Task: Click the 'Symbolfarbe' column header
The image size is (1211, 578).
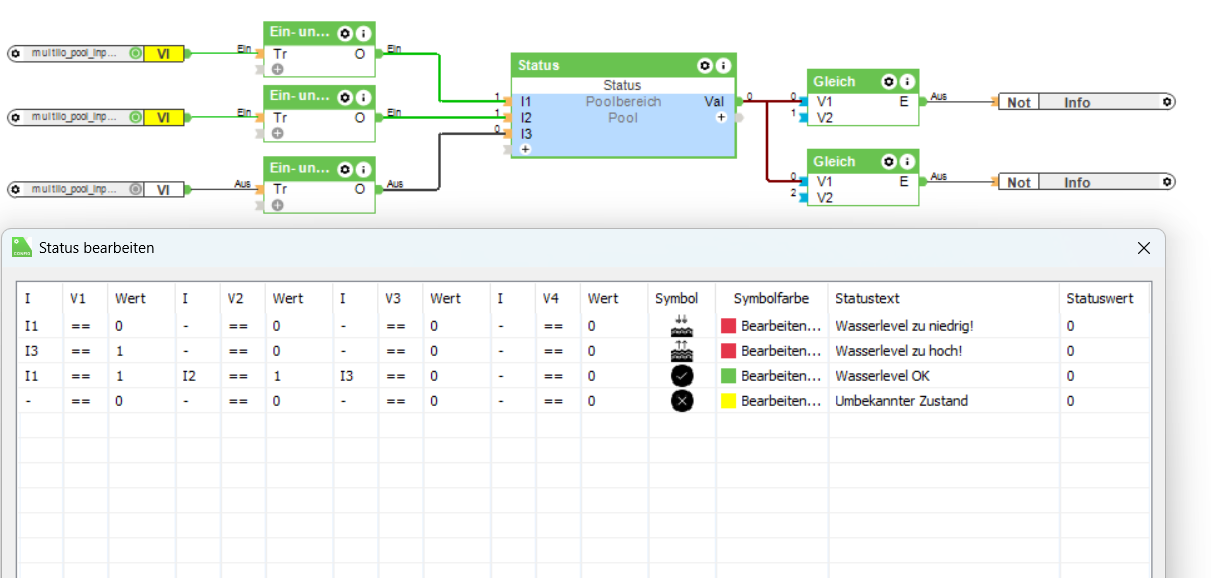Action: 771,298
